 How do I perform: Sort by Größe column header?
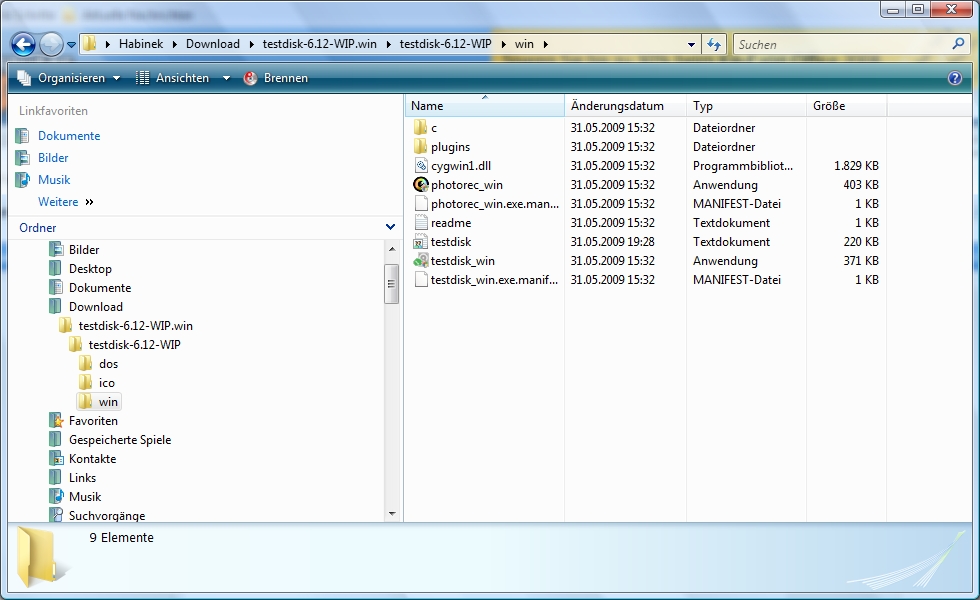click(846, 106)
